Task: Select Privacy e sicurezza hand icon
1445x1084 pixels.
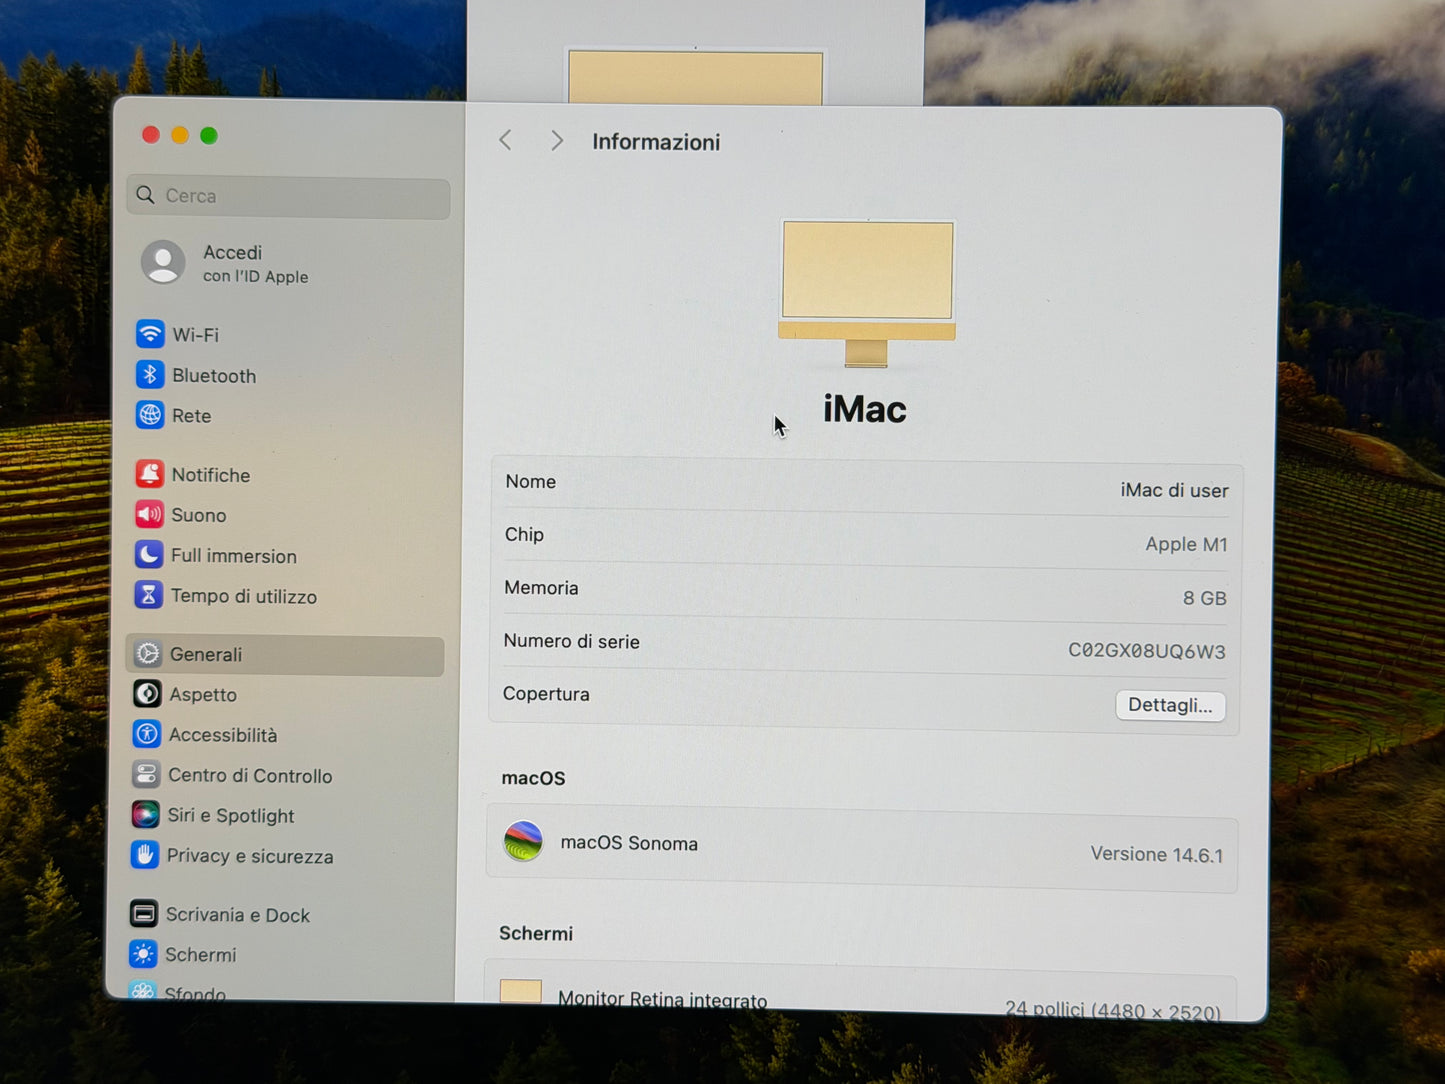Action: click(x=145, y=855)
